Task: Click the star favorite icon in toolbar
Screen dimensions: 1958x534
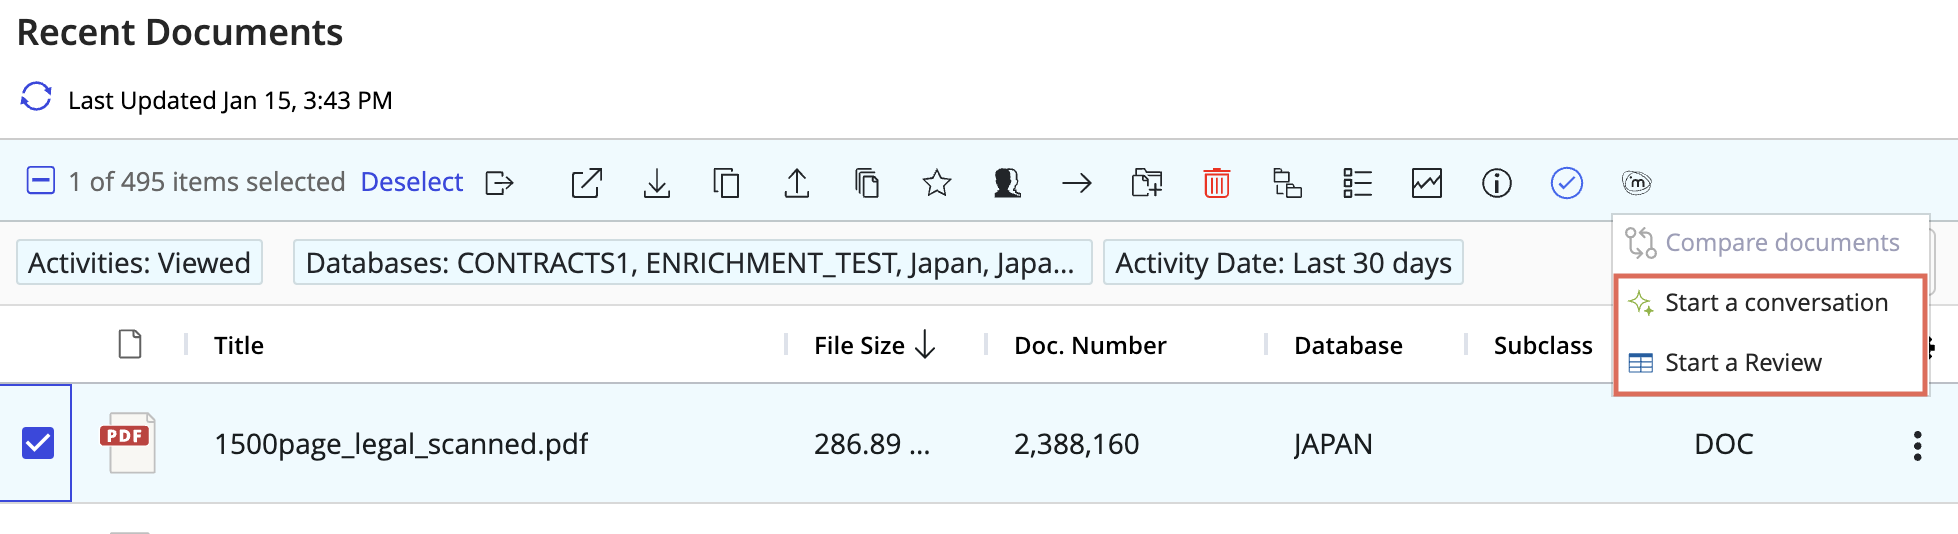Action: tap(936, 183)
